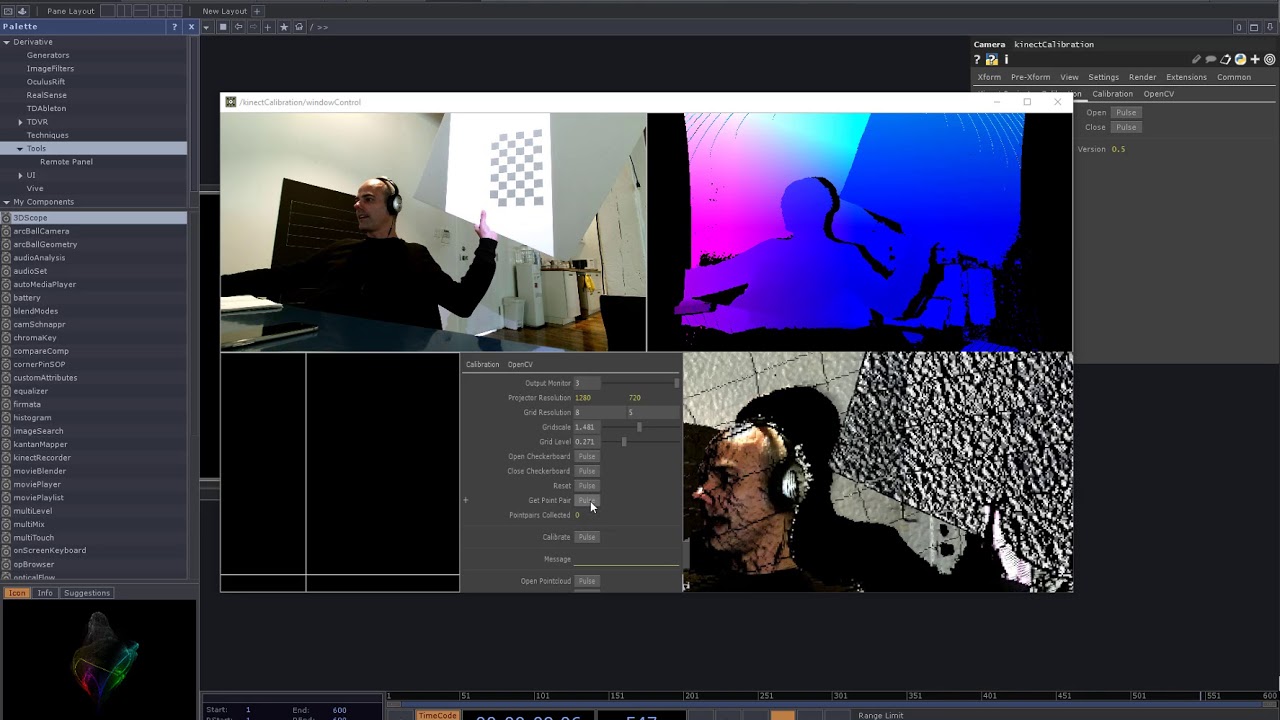Click the forward arrow in the path bar
This screenshot has width=1280, height=720.
pos(253,27)
